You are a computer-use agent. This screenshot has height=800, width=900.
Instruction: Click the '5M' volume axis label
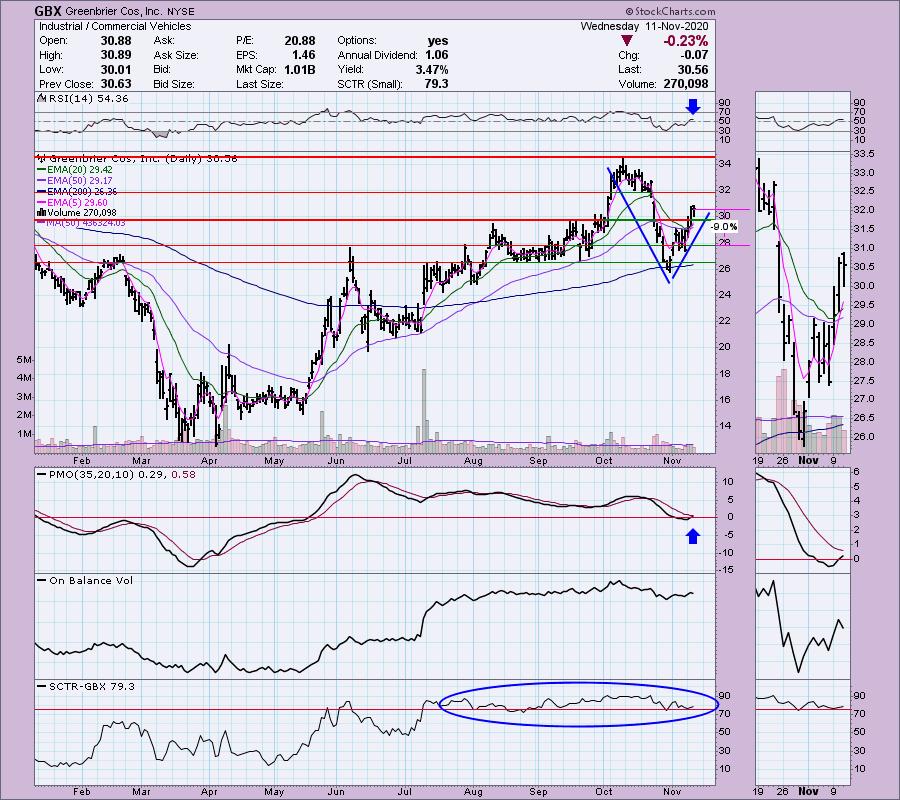coord(24,360)
